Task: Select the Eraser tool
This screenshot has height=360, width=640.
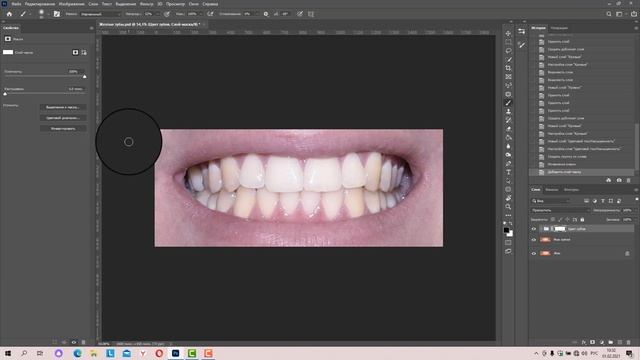Action: coord(508,129)
